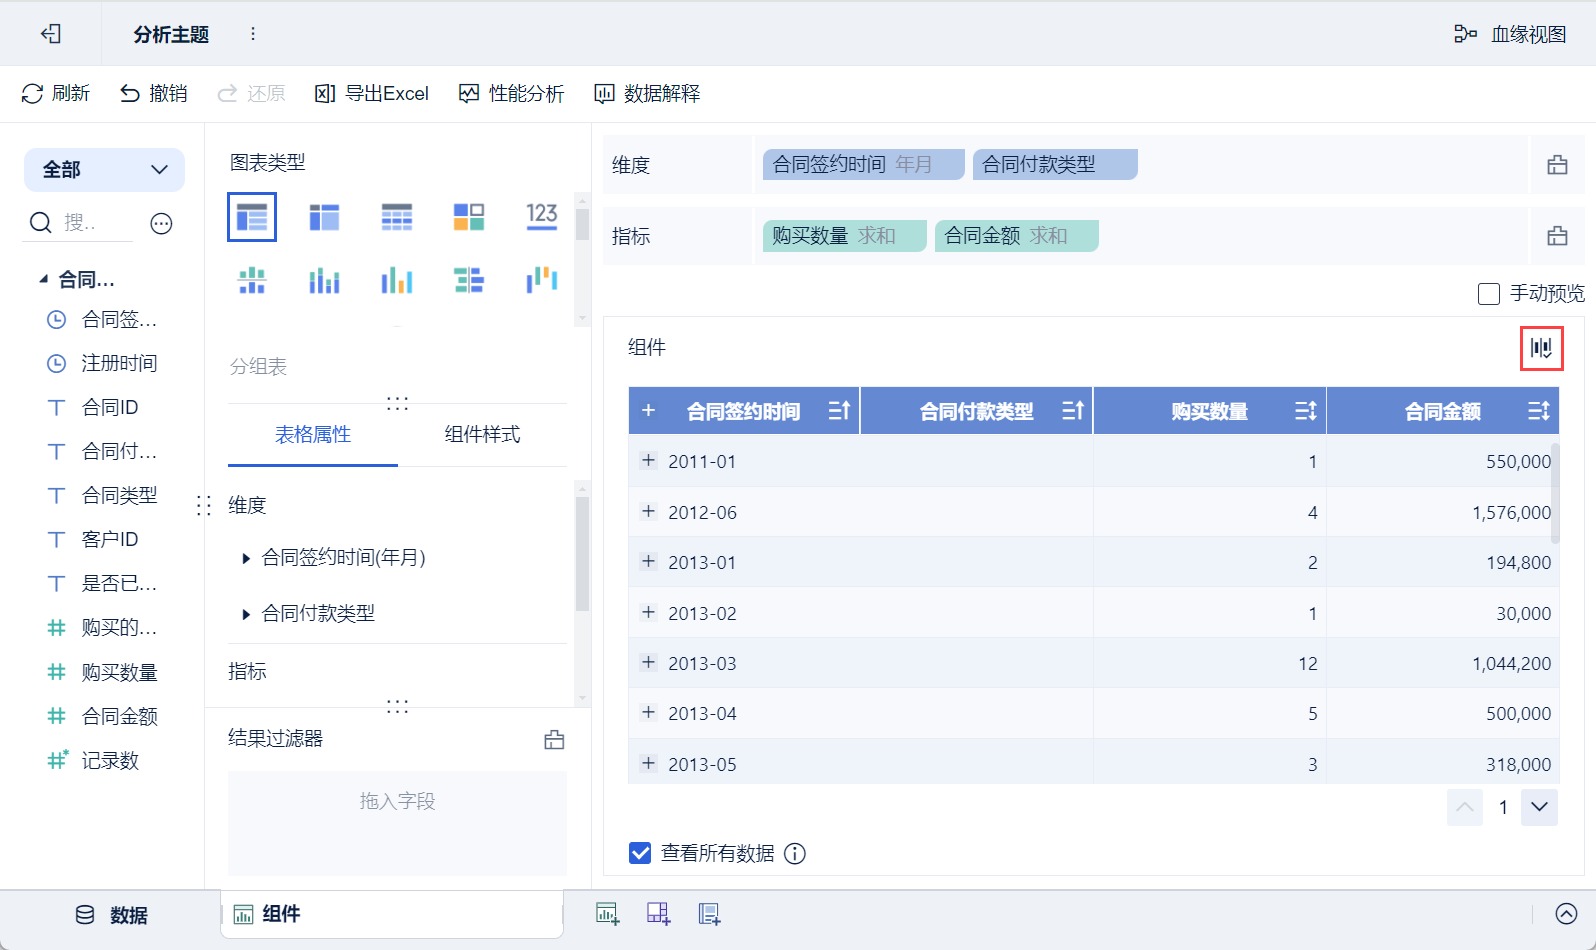1596x950 pixels.
Task: Select the KPI indicator card chart type
Action: tap(541, 216)
